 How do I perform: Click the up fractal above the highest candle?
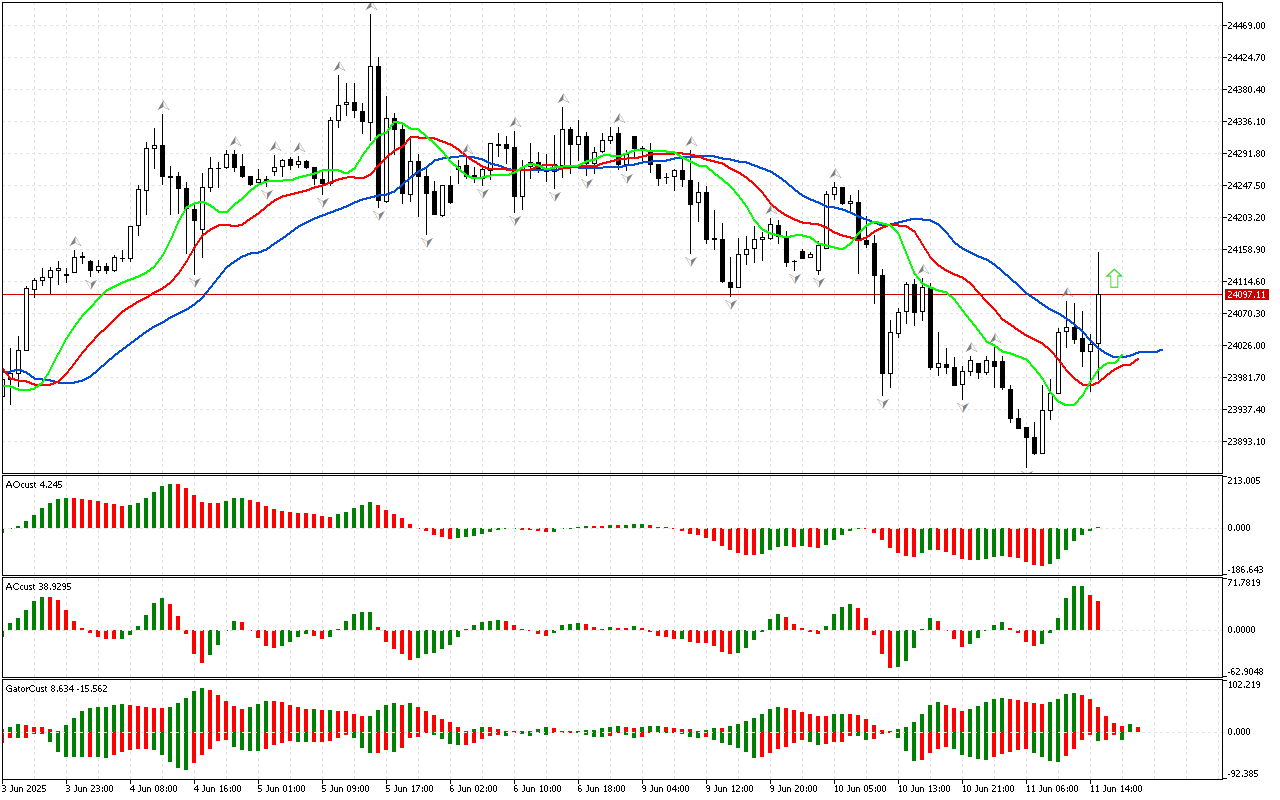click(371, 6)
